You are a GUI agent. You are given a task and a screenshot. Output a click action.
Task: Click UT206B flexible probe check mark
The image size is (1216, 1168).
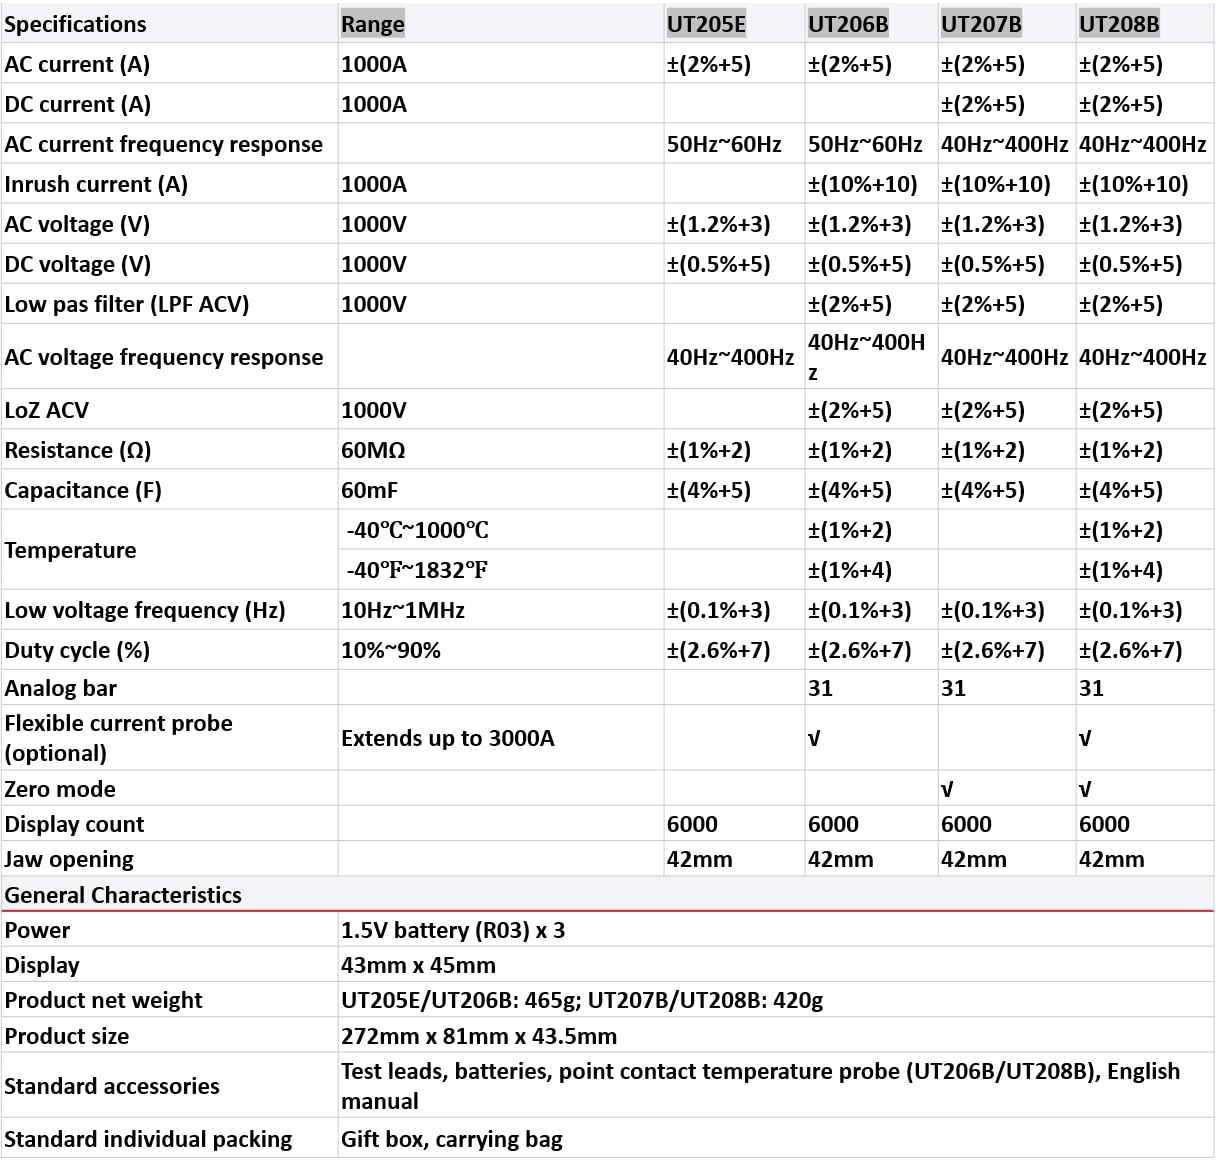(x=814, y=738)
